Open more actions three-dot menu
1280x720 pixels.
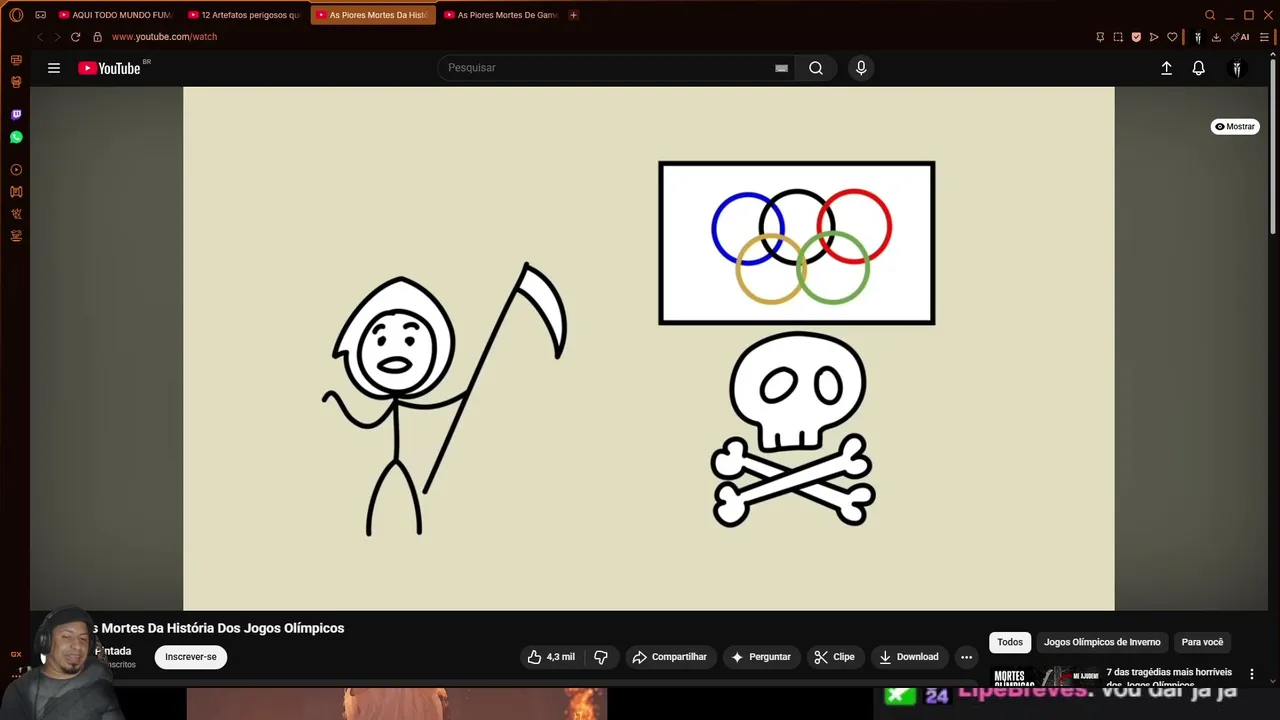966,657
